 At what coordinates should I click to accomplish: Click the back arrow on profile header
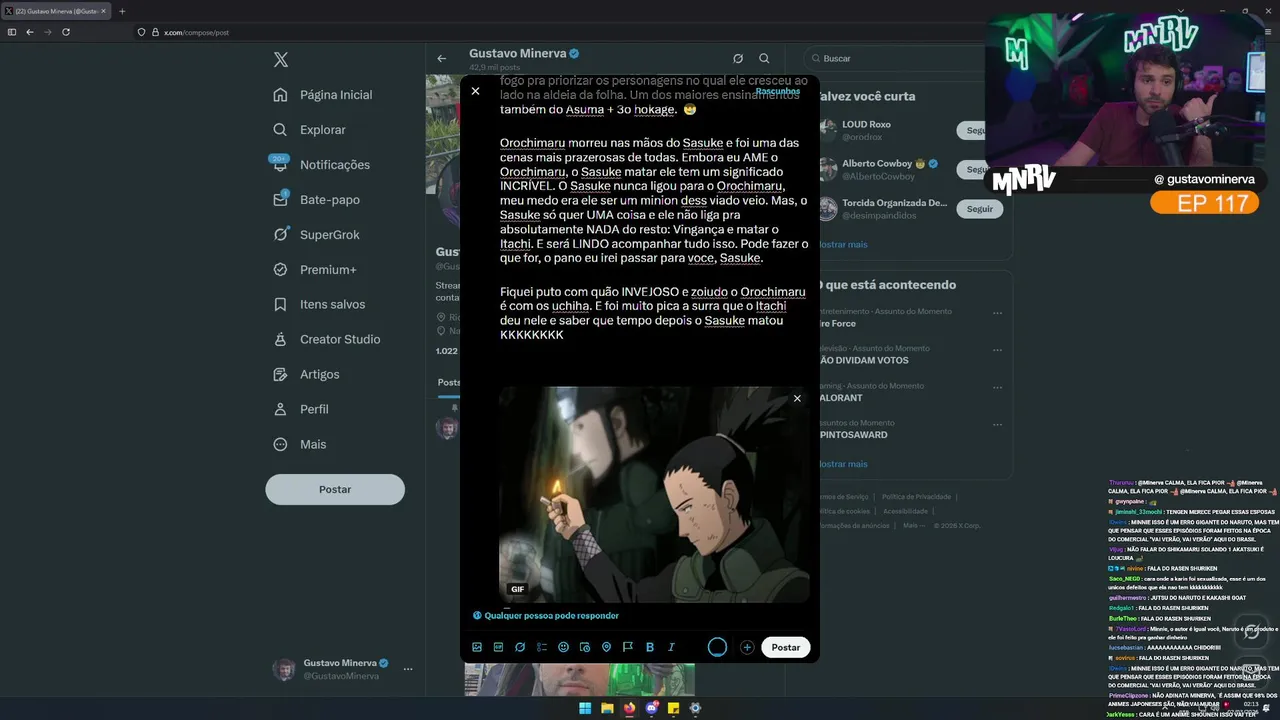[x=442, y=59]
